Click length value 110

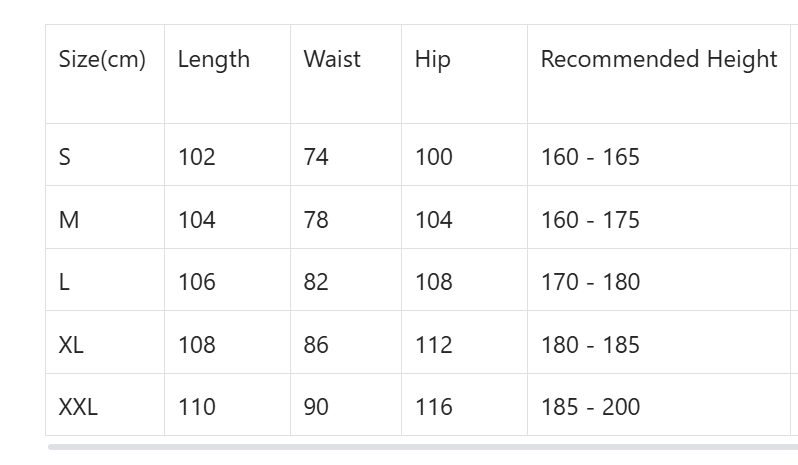coord(196,407)
